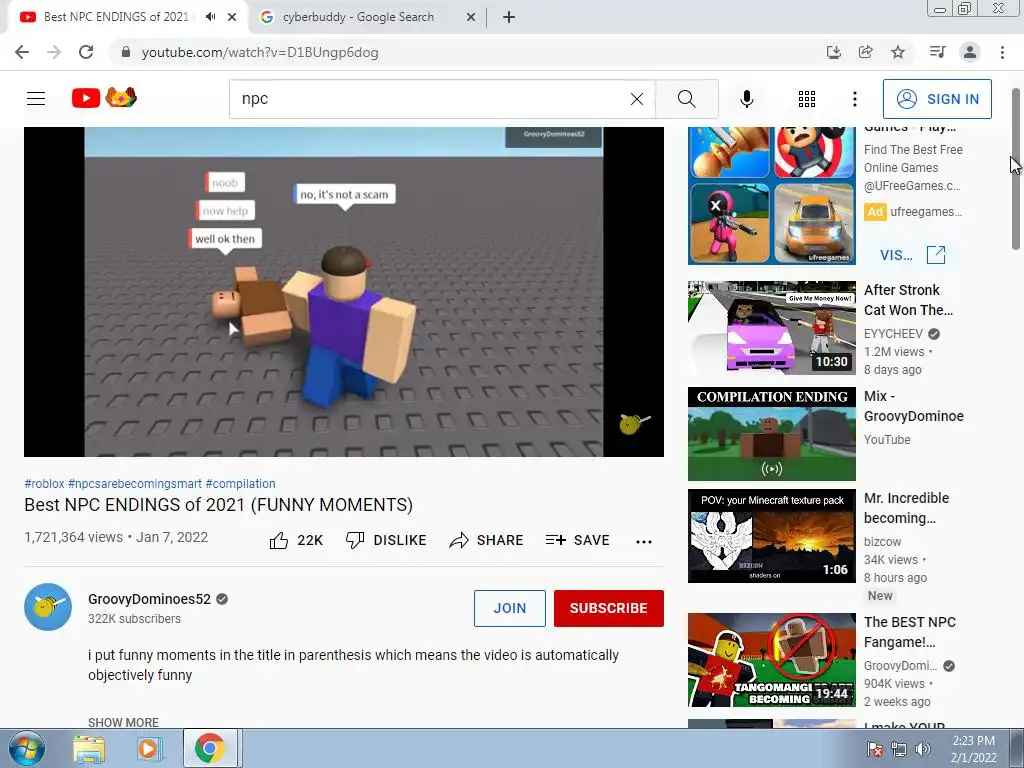
Task: Click the magnifier search button
Action: click(x=686, y=99)
